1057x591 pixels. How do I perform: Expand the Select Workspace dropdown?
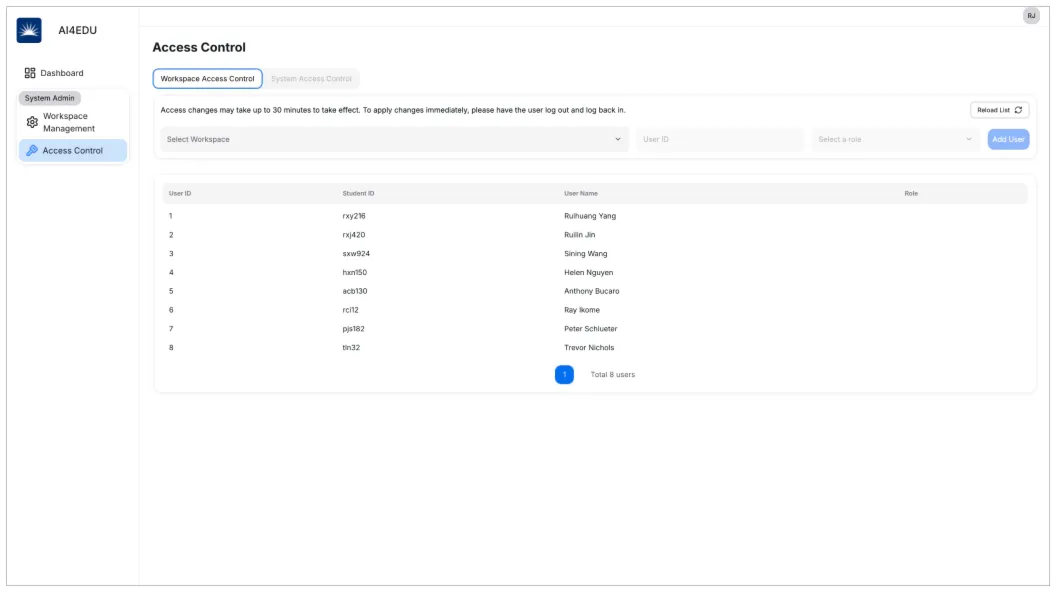(394, 139)
